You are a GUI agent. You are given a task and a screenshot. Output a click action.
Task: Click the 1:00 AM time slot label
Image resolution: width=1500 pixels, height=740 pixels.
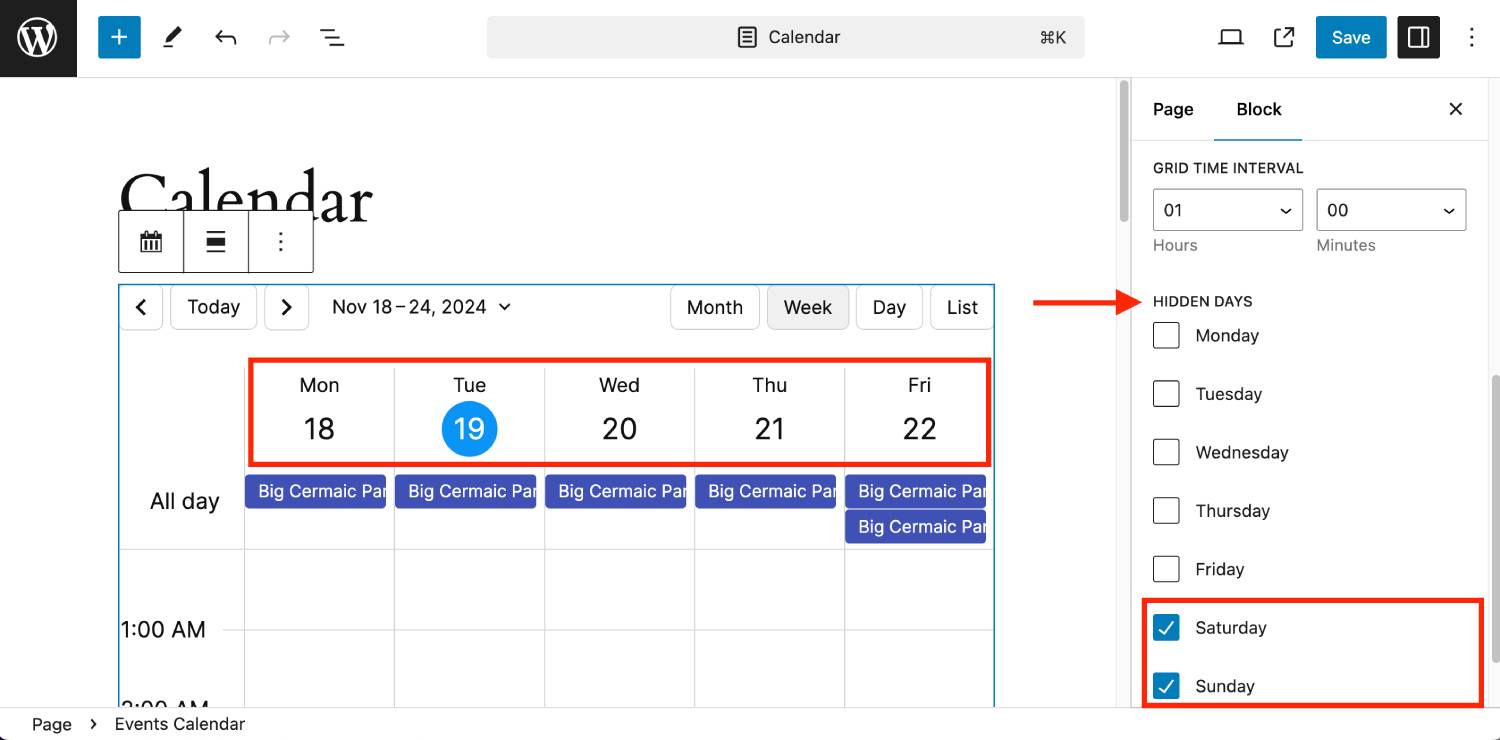pos(163,629)
